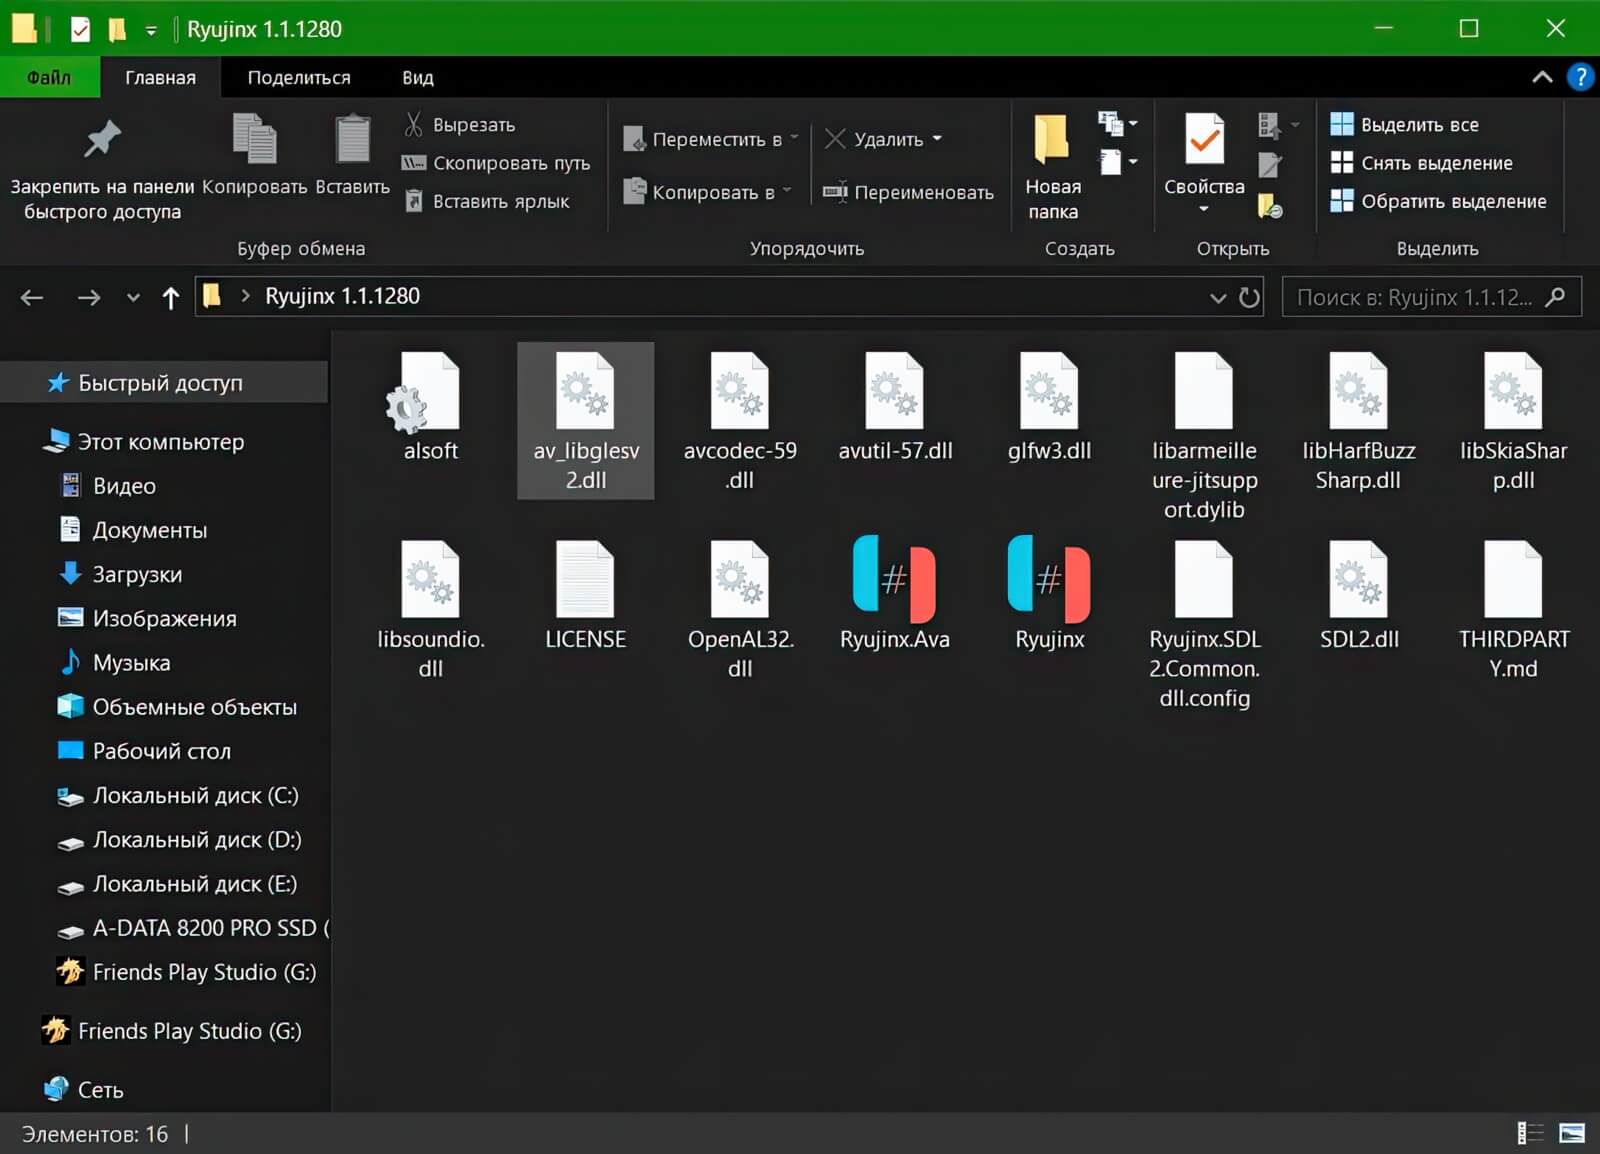Open the Вид ribbon tab
The width and height of the screenshot is (1600, 1154).
(x=417, y=77)
